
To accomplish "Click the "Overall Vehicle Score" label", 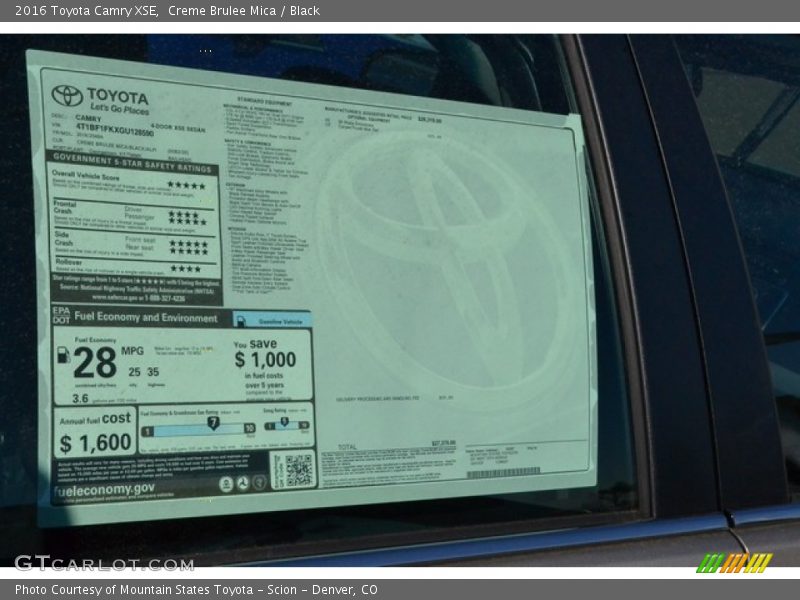I will tap(85, 175).
